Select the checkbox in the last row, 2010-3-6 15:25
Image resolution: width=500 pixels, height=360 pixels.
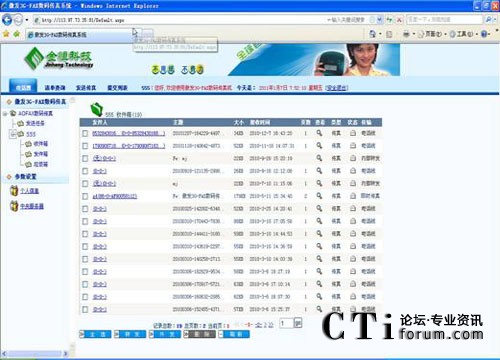click(x=85, y=309)
